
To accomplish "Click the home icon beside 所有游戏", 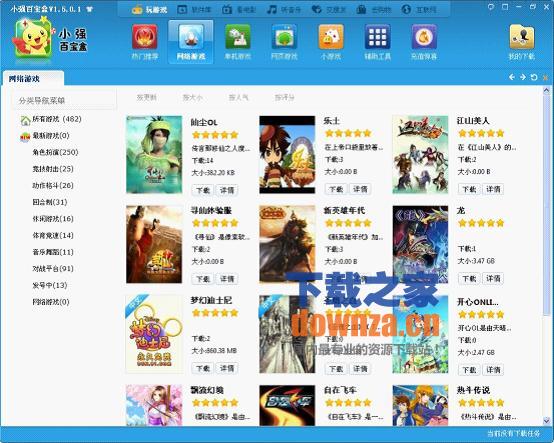I will click(25, 120).
